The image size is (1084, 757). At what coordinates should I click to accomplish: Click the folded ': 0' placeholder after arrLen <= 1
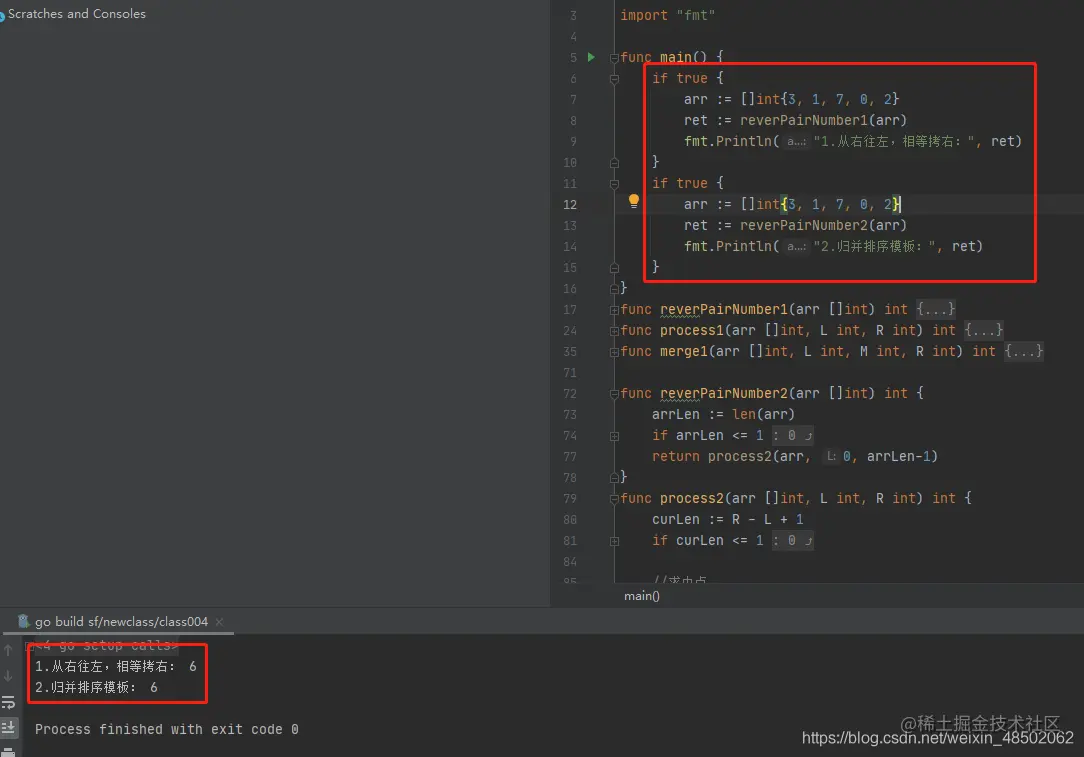(792, 435)
